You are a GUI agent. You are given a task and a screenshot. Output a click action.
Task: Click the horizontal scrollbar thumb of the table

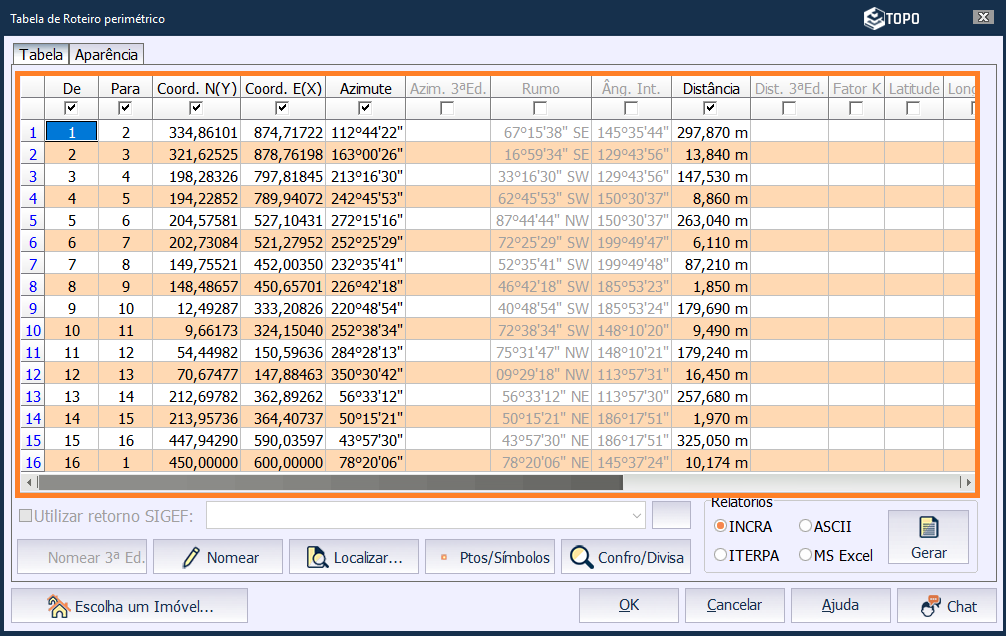coord(330,482)
